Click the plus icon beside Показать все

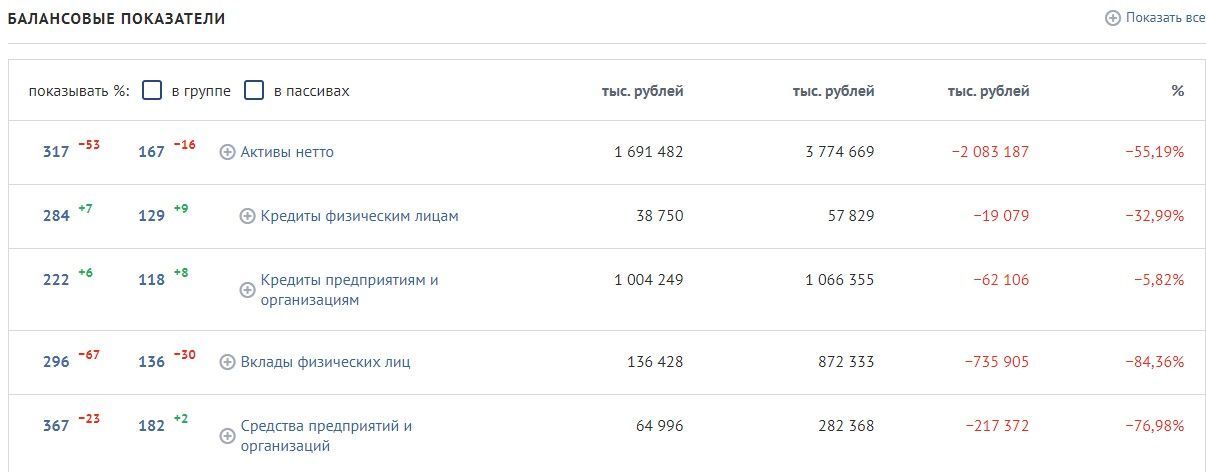1112,18
